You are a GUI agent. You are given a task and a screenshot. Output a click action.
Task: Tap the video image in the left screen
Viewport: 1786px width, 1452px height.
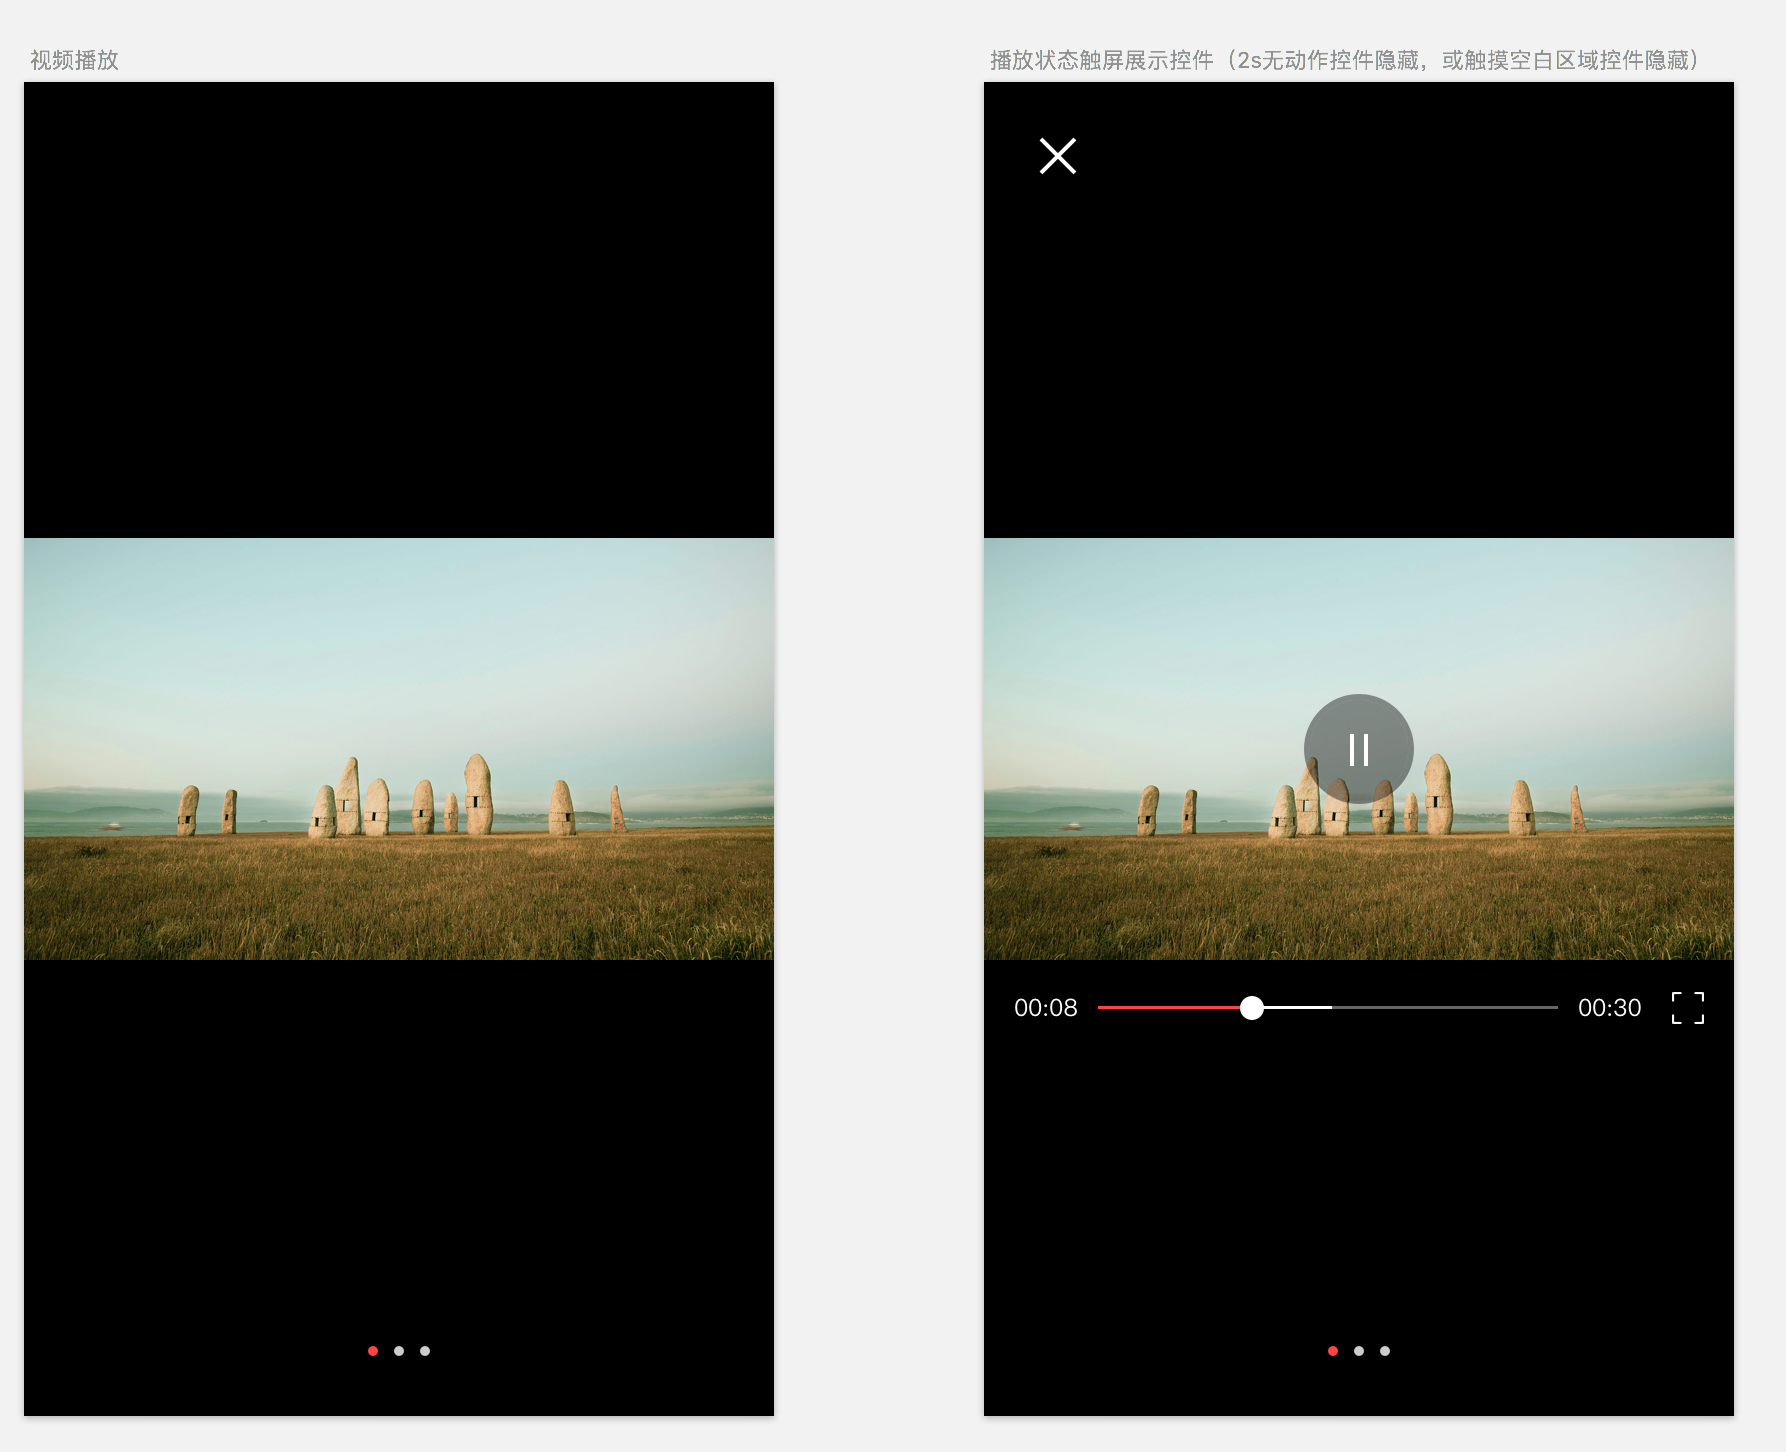[x=399, y=749]
